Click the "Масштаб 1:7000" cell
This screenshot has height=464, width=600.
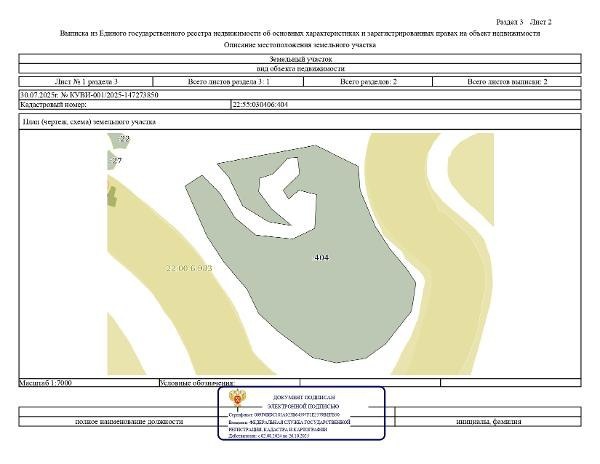click(x=89, y=383)
